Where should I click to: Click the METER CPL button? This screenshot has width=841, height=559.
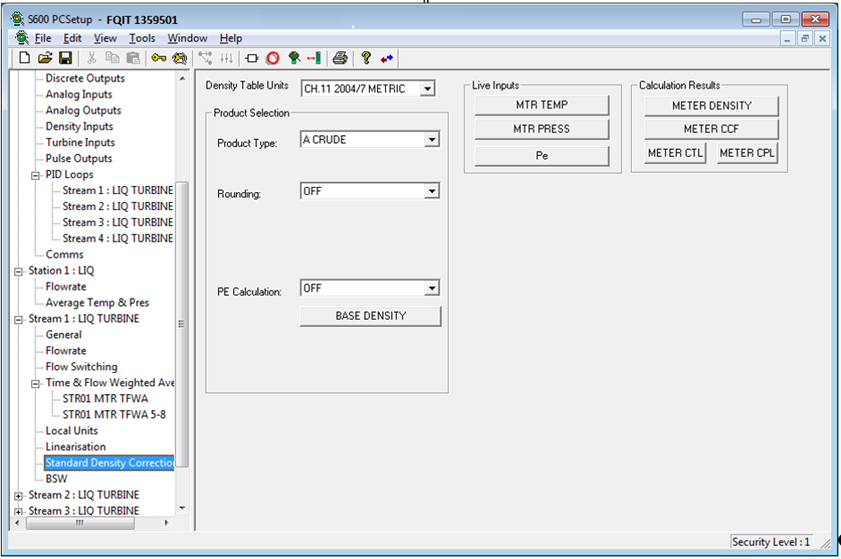[747, 153]
